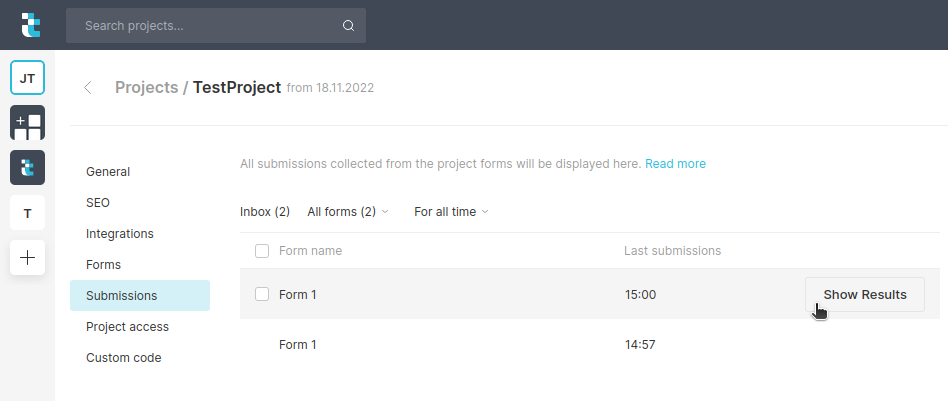Open the Read more link
Viewport: 948px width, 401px height.
[675, 164]
